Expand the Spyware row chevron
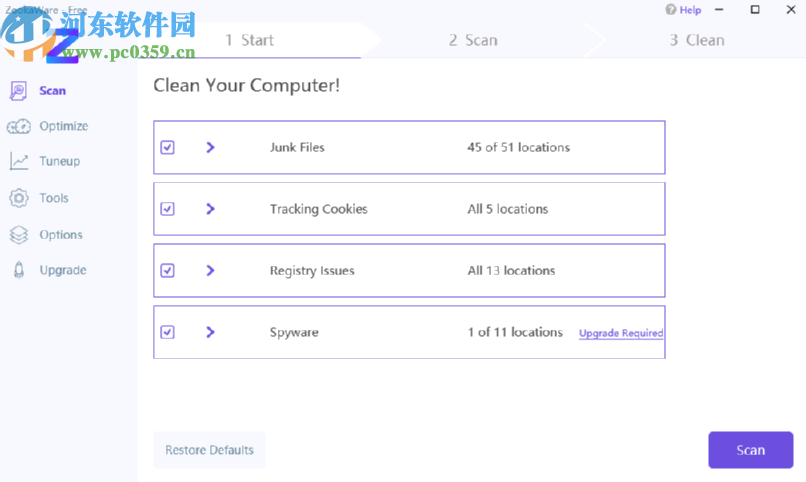Image resolution: width=806 pixels, height=482 pixels. (210, 332)
